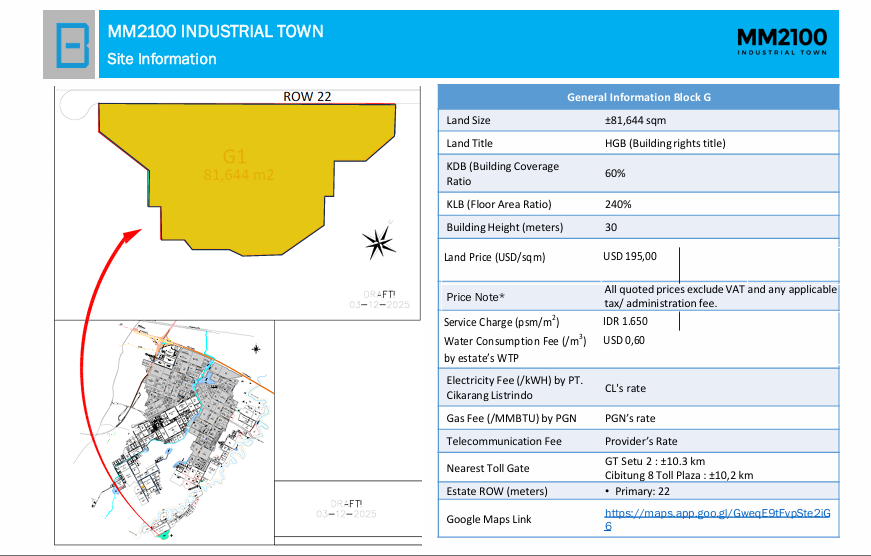Click the MM2100 INDUSTRIAL TOWN title
The image size is (871, 556).
click(216, 31)
